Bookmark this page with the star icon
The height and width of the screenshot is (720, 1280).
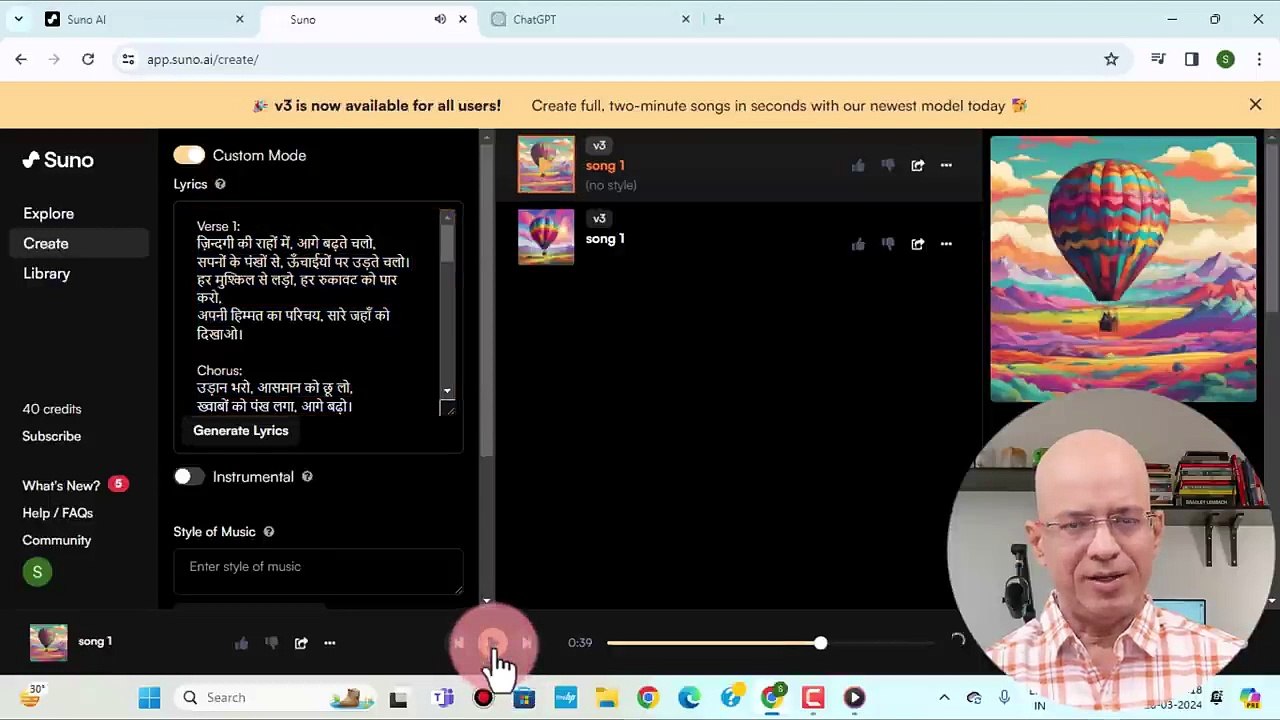pos(1111,59)
